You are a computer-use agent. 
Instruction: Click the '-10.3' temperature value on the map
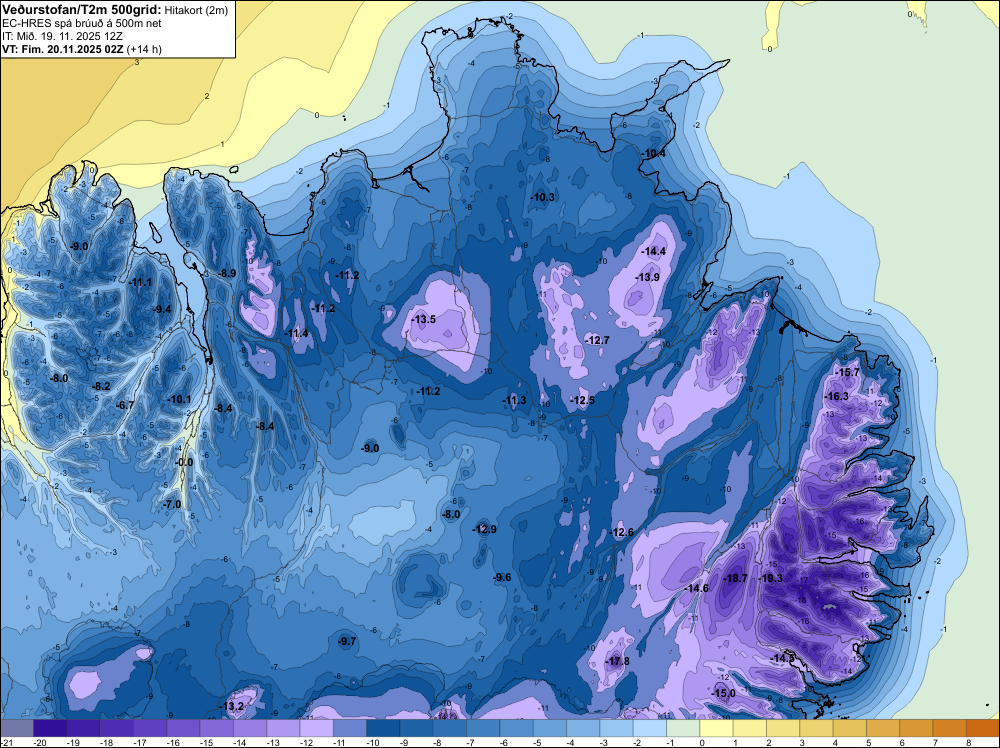coord(543,197)
